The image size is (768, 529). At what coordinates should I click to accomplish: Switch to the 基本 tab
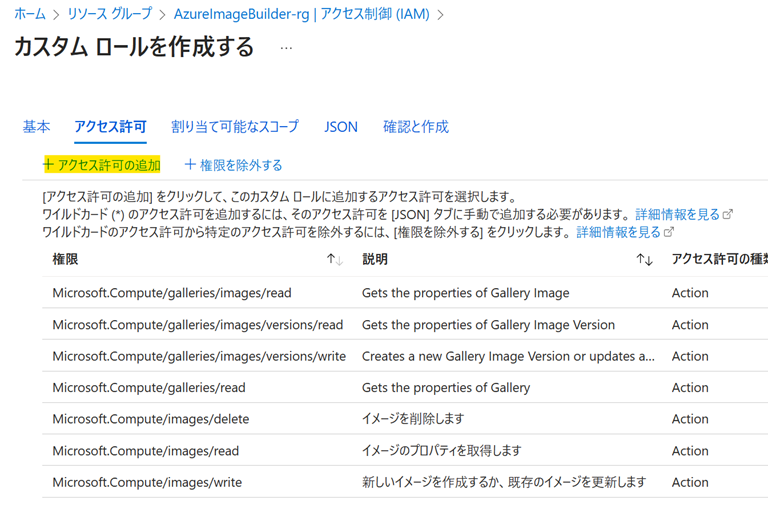(x=36, y=127)
